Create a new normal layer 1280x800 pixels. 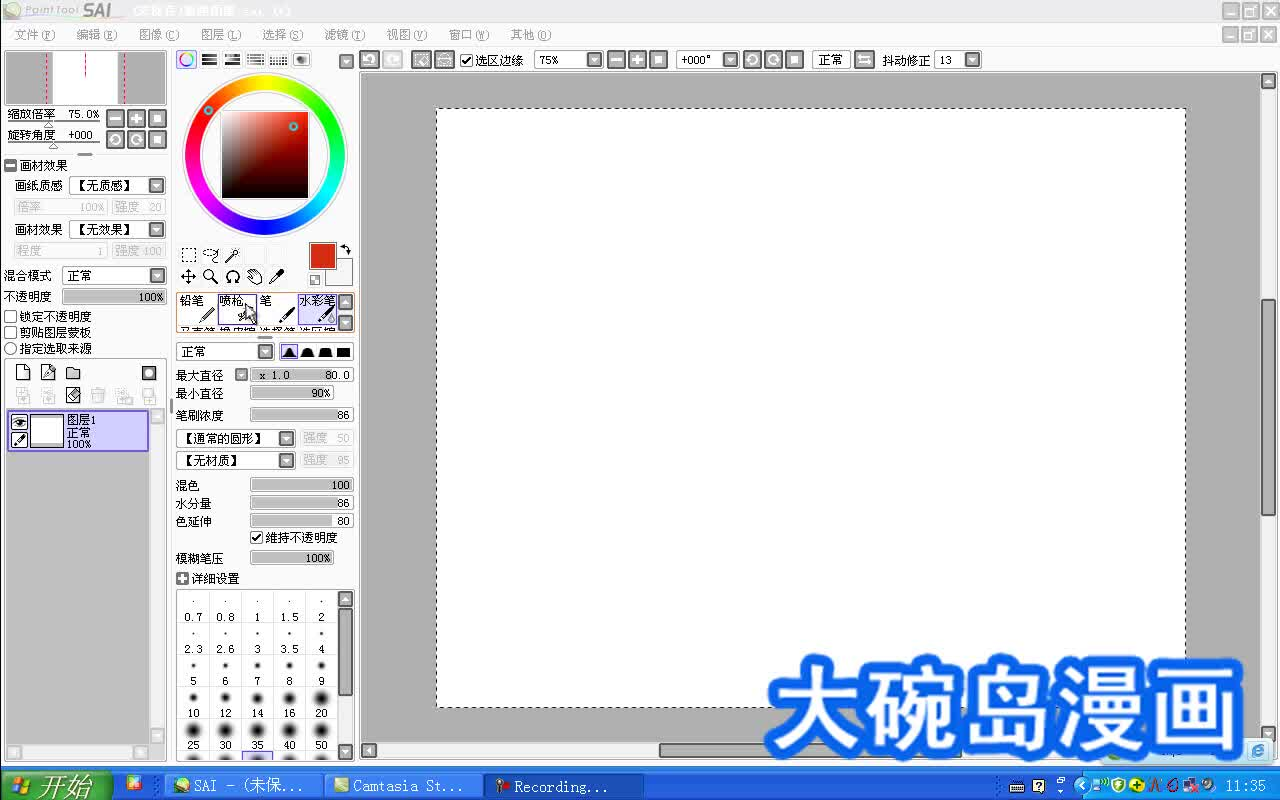(x=22, y=373)
